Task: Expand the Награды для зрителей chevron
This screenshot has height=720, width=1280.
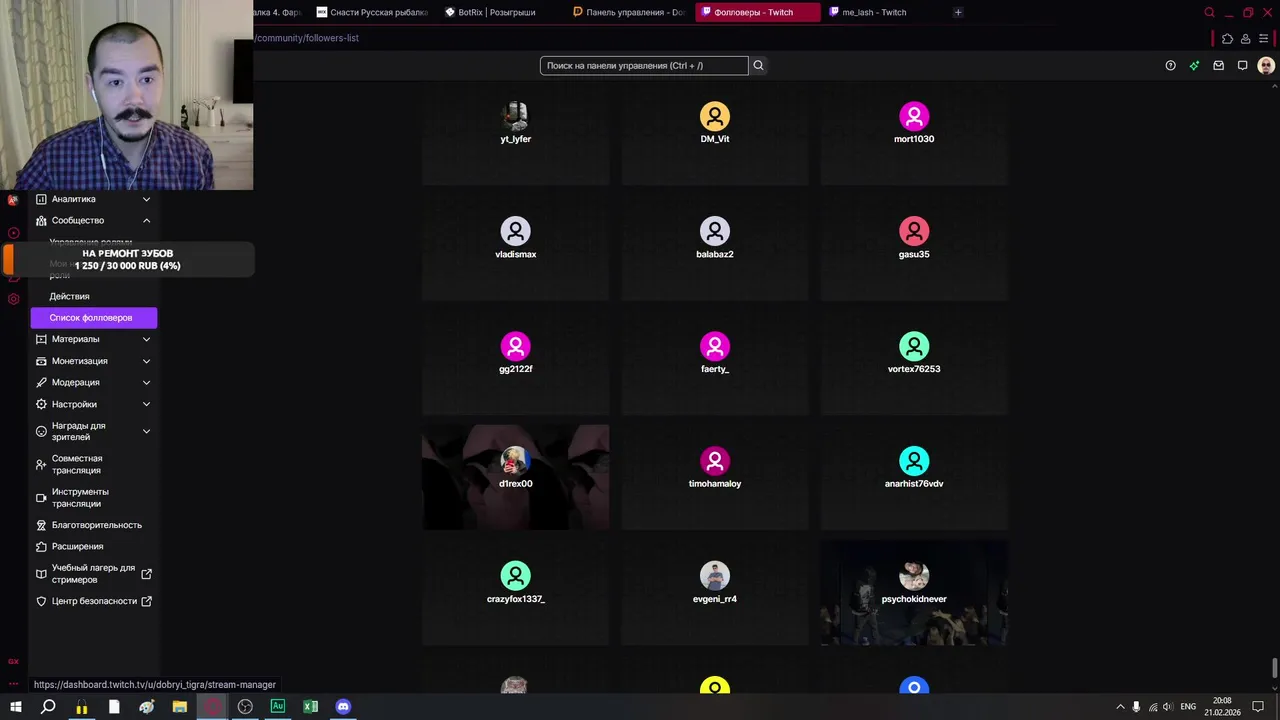Action: coord(146,432)
